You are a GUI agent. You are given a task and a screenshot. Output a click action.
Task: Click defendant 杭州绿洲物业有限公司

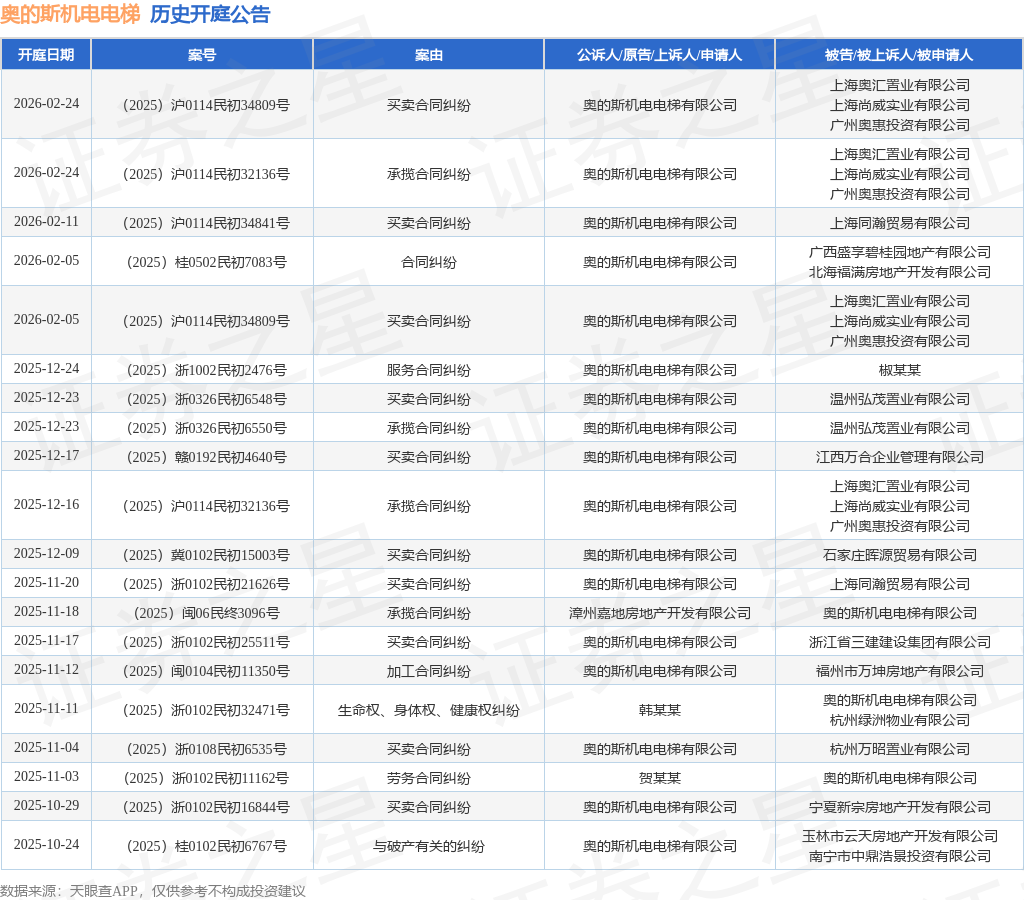pyautogui.click(x=899, y=720)
